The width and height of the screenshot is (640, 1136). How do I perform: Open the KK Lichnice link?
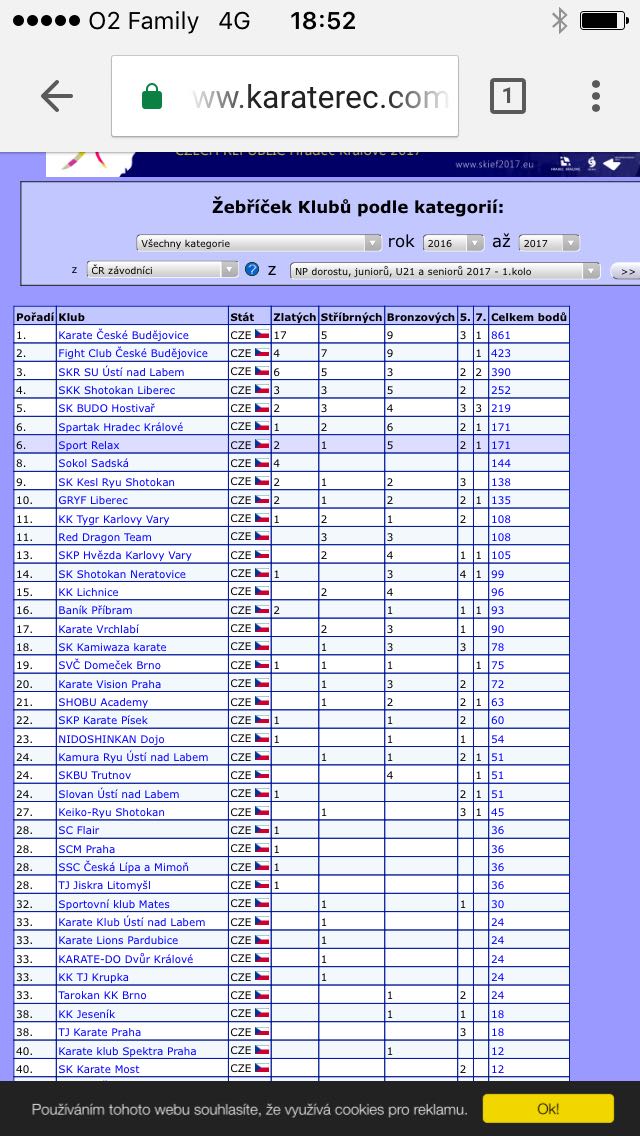88,592
